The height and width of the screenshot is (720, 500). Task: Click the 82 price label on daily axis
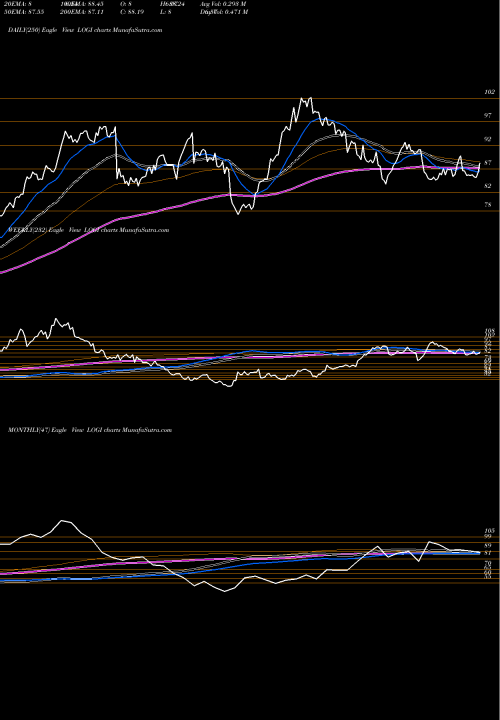488,186
